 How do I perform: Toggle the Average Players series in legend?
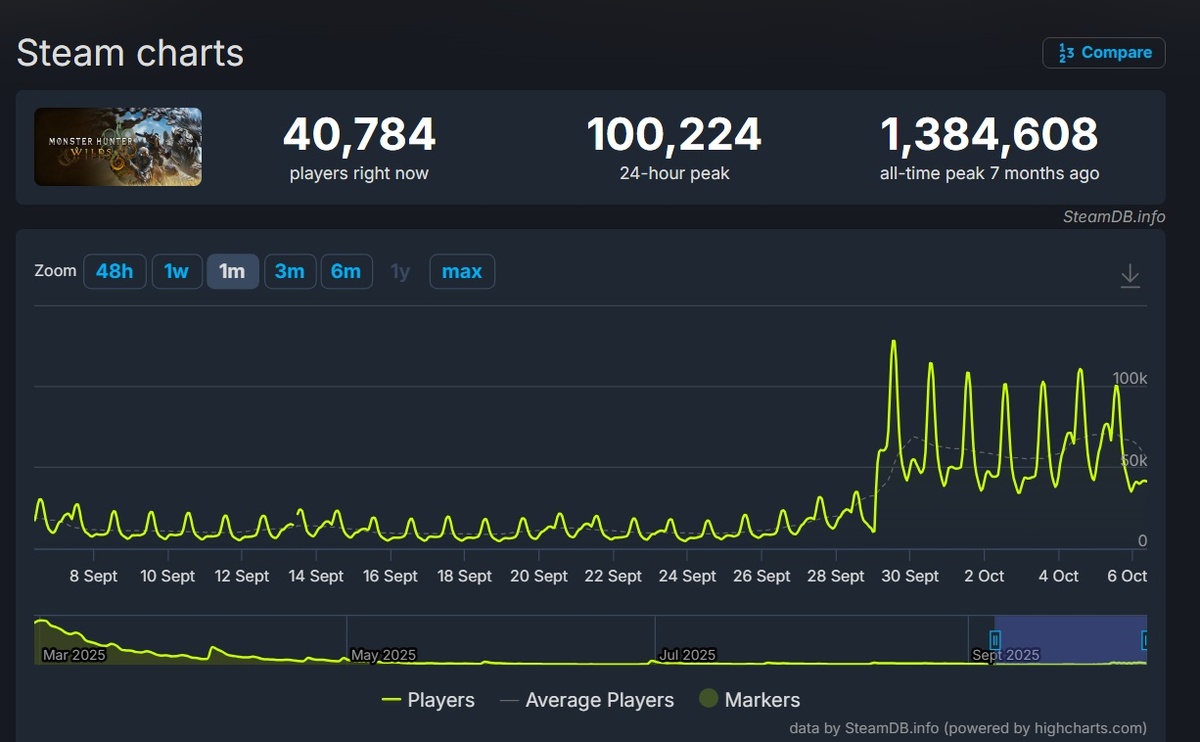click(x=587, y=700)
